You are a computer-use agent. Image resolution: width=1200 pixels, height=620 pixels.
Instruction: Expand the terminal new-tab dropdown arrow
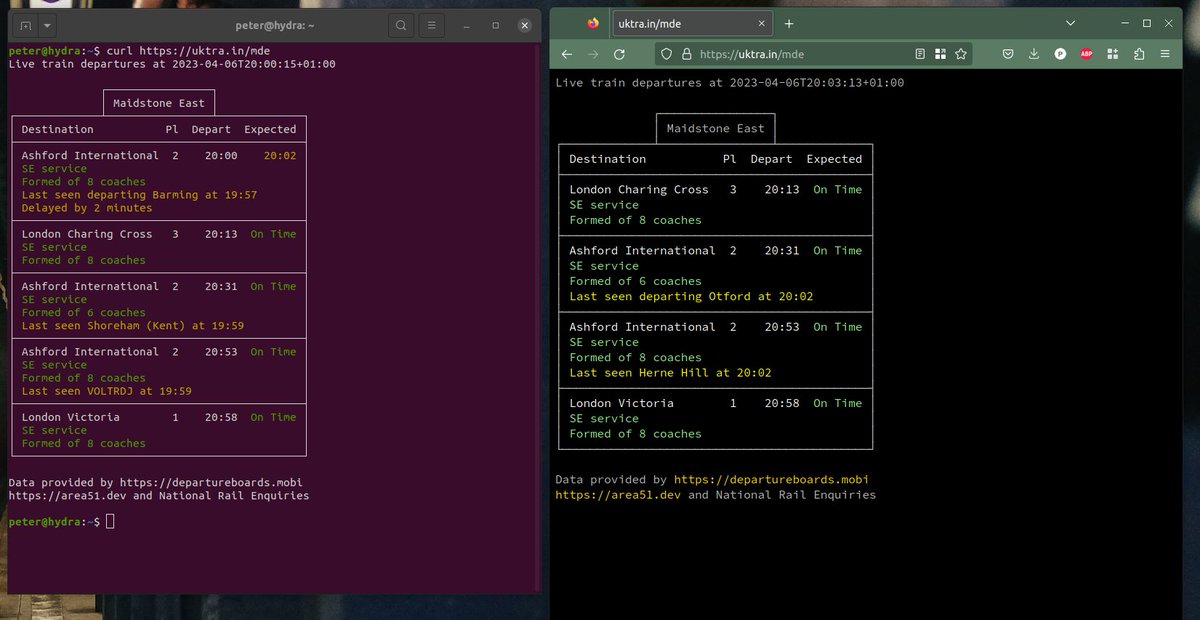pos(48,25)
